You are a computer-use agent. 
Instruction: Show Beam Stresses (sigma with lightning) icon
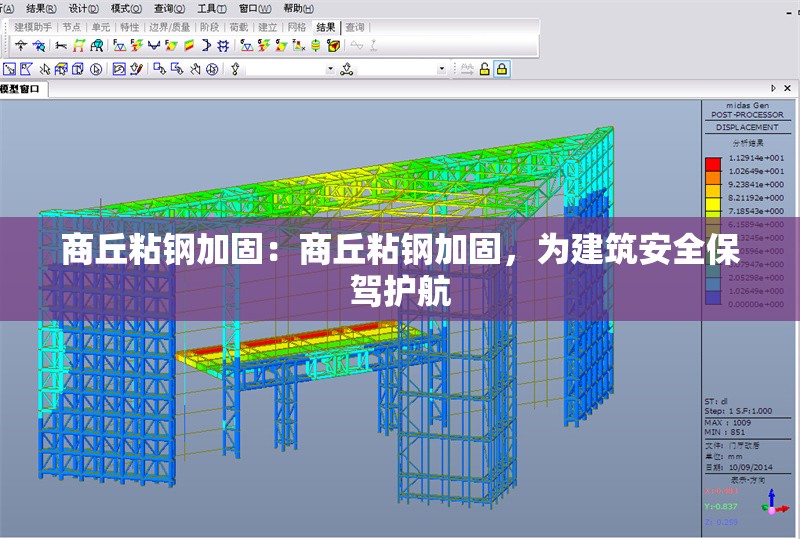pos(264,46)
